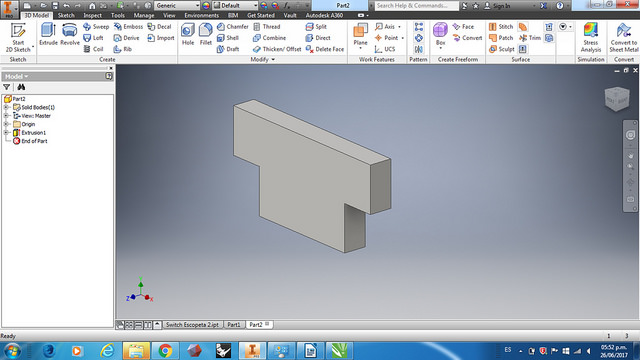Convert to Sheet Metal
Image resolution: width=640 pixels, height=360 pixels.
(x=623, y=38)
